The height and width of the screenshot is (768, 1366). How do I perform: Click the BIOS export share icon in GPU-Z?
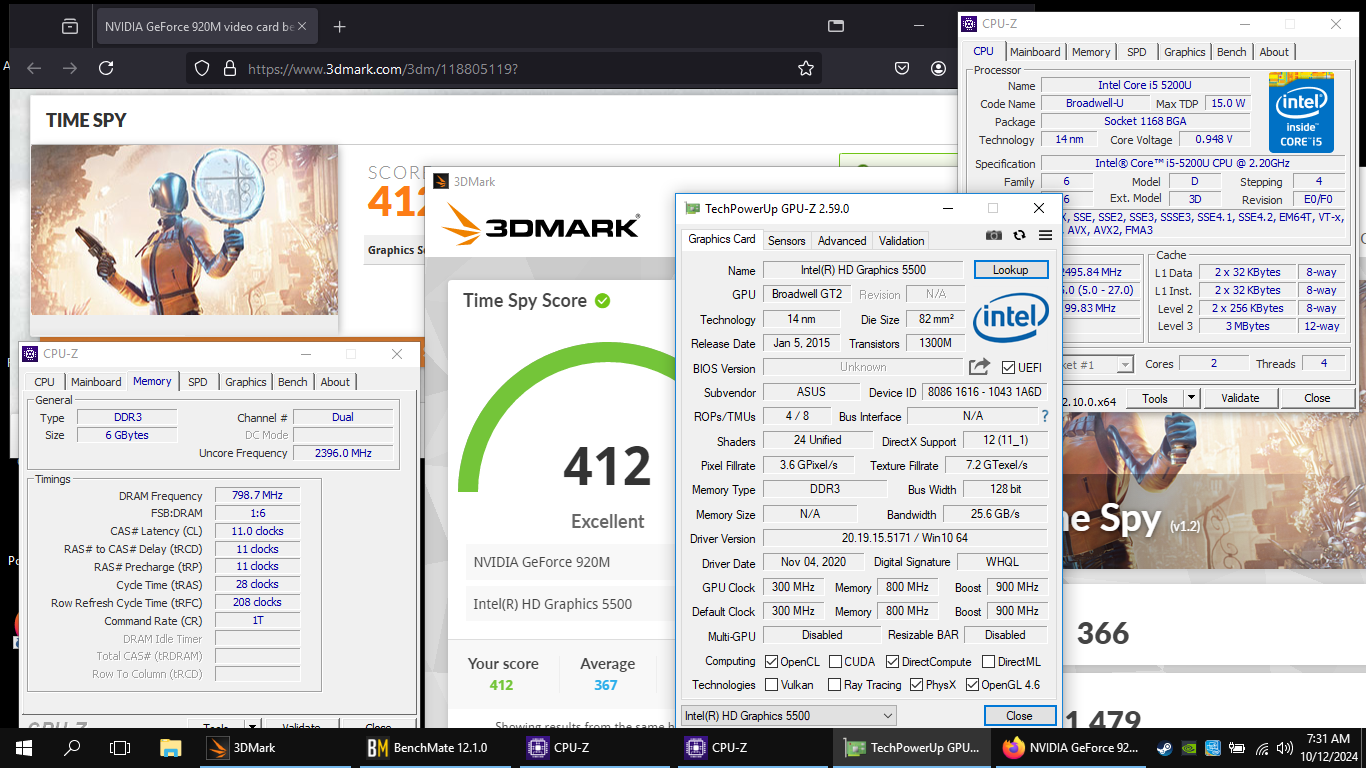pos(980,367)
